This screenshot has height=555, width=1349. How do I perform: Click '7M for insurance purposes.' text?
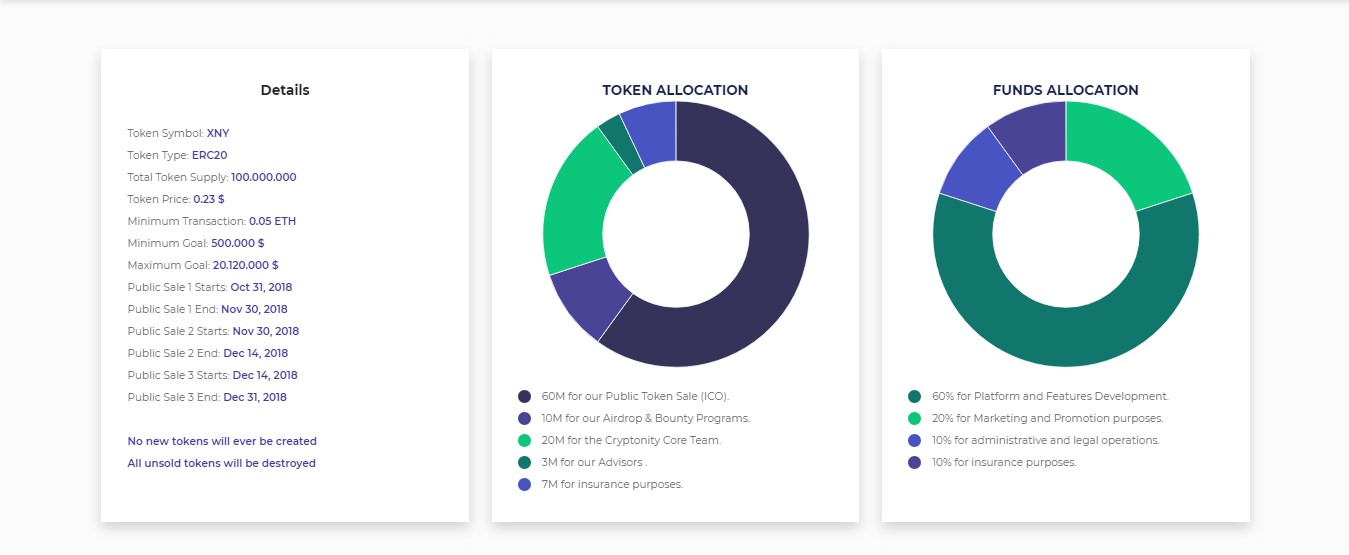click(x=612, y=484)
